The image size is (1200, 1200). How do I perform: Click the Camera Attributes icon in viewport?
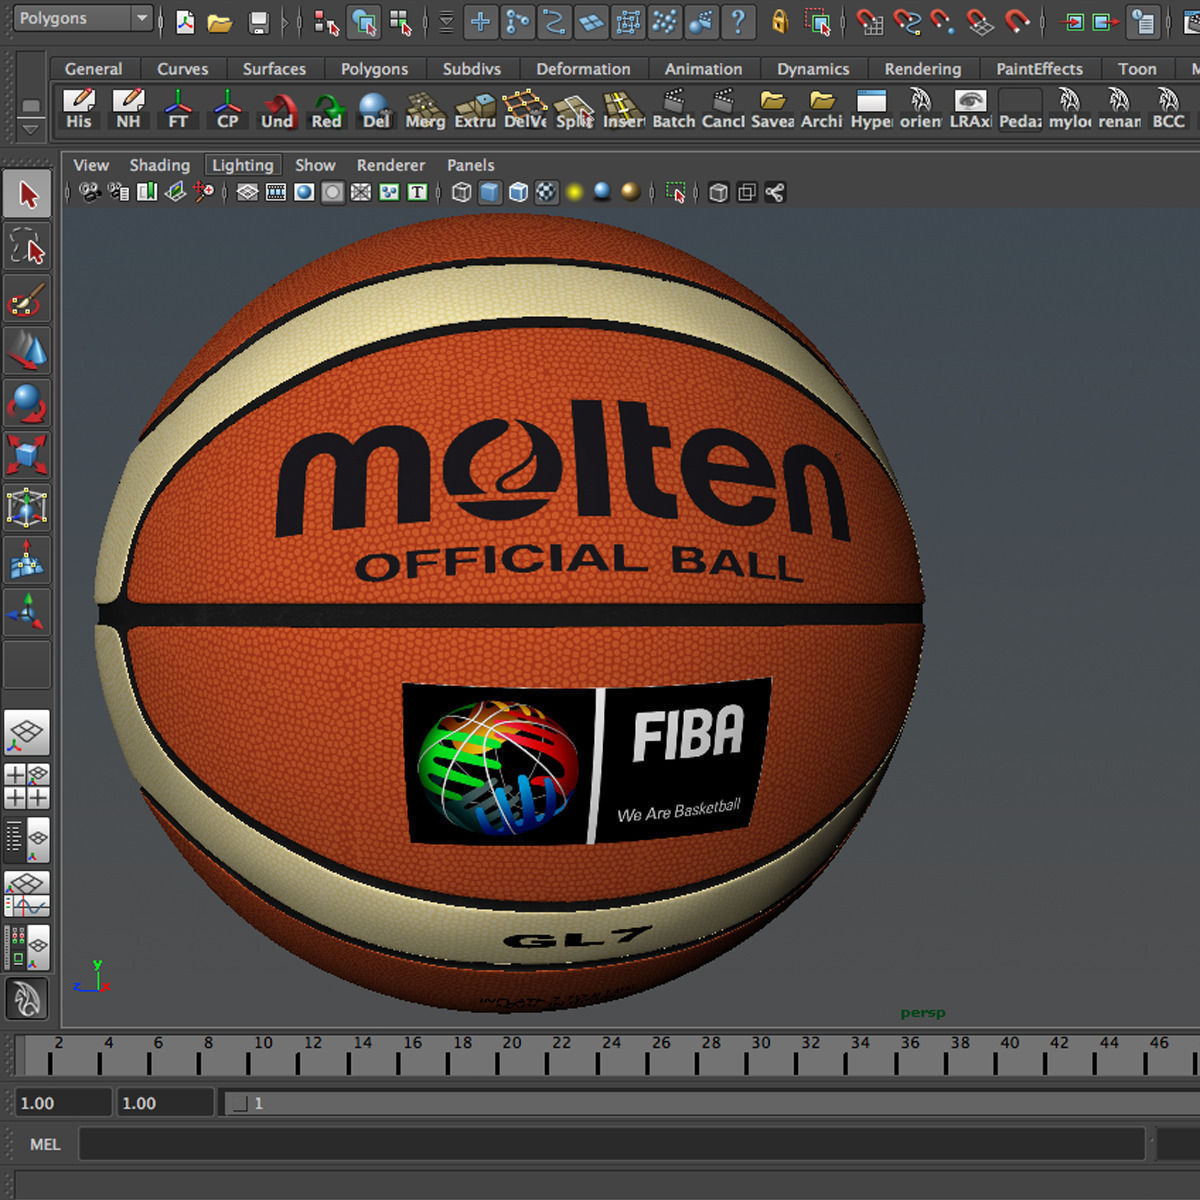pyautogui.click(x=119, y=192)
